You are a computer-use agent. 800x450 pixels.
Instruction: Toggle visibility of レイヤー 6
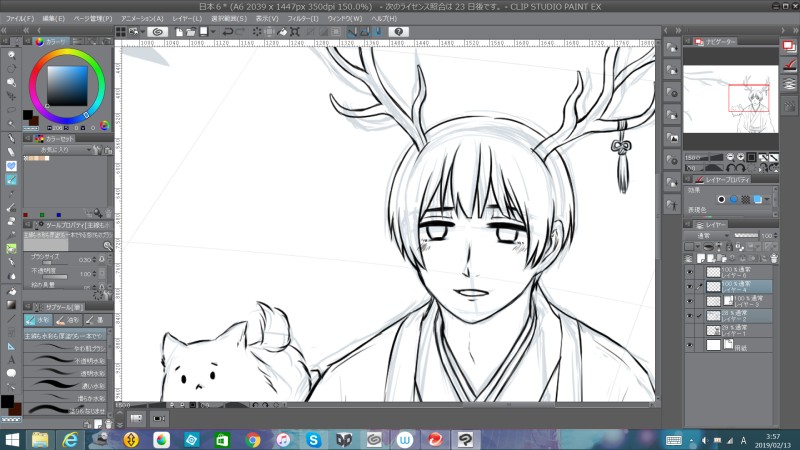[x=690, y=272]
